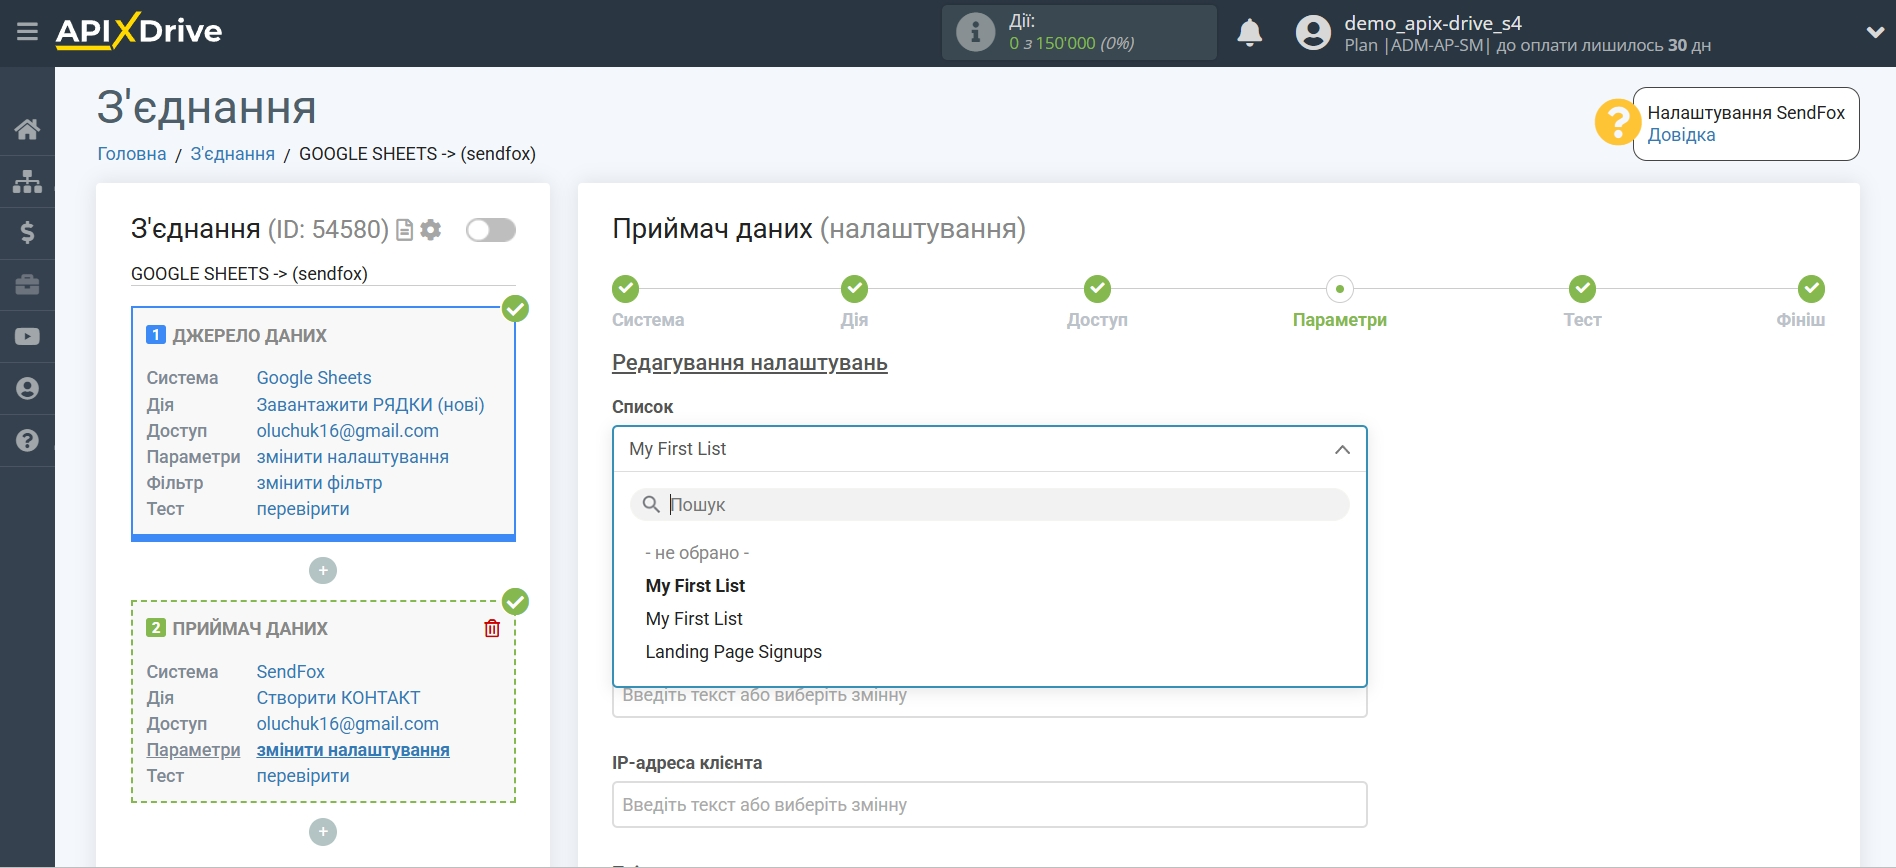The width and height of the screenshot is (1896, 868).
Task: Open the user profile sidebar icon
Action: pos(27,389)
